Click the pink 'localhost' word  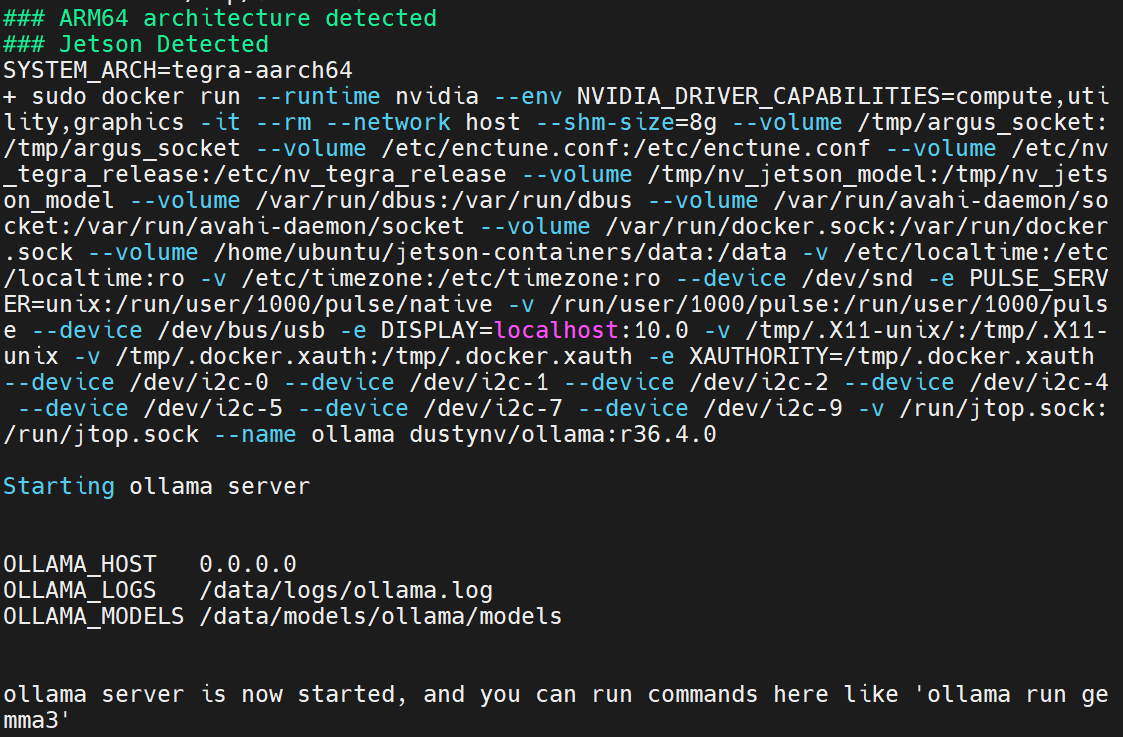coord(556,331)
